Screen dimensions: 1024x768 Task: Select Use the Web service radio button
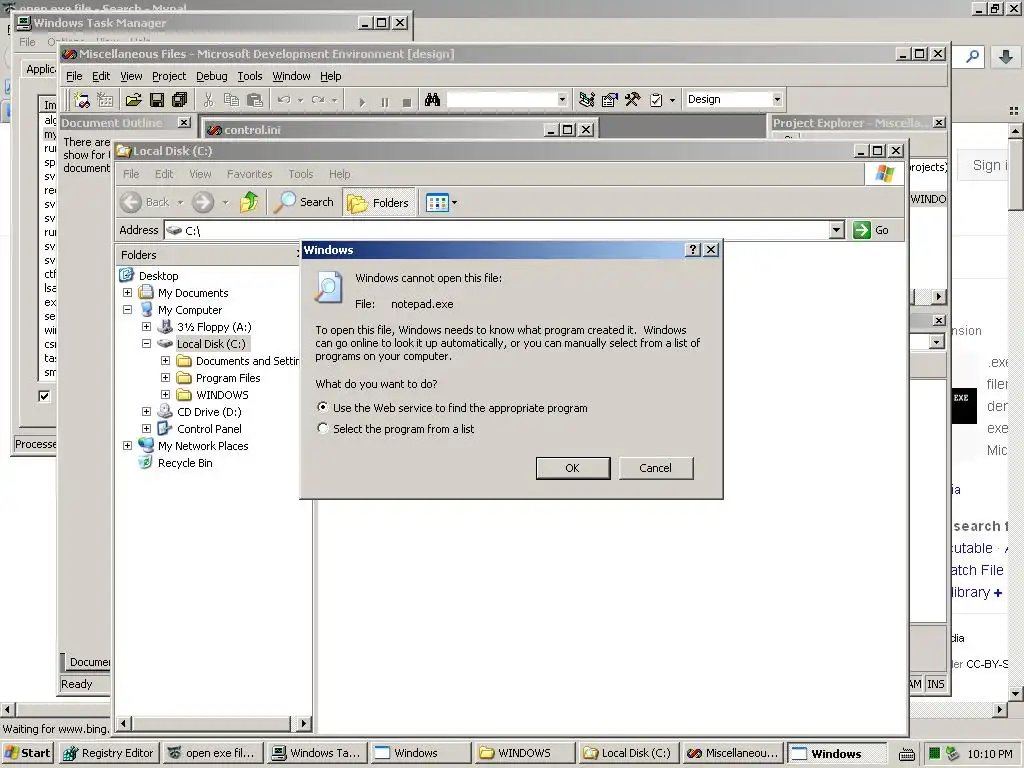tap(323, 407)
